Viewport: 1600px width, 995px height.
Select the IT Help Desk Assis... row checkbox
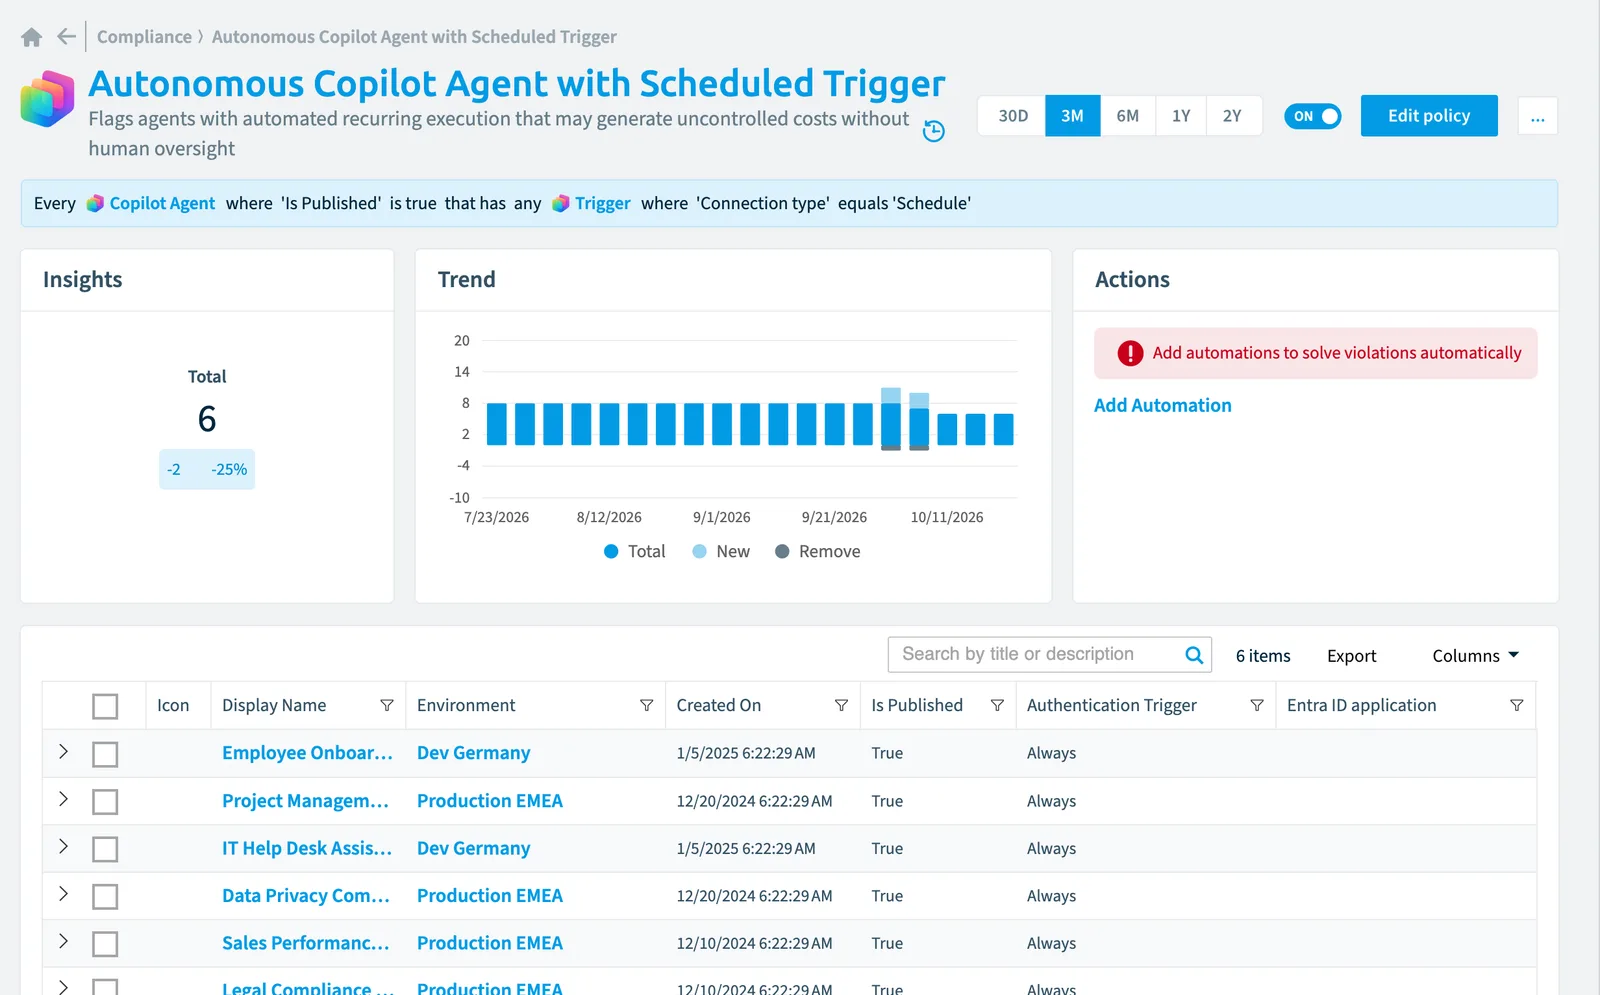pyautogui.click(x=105, y=849)
